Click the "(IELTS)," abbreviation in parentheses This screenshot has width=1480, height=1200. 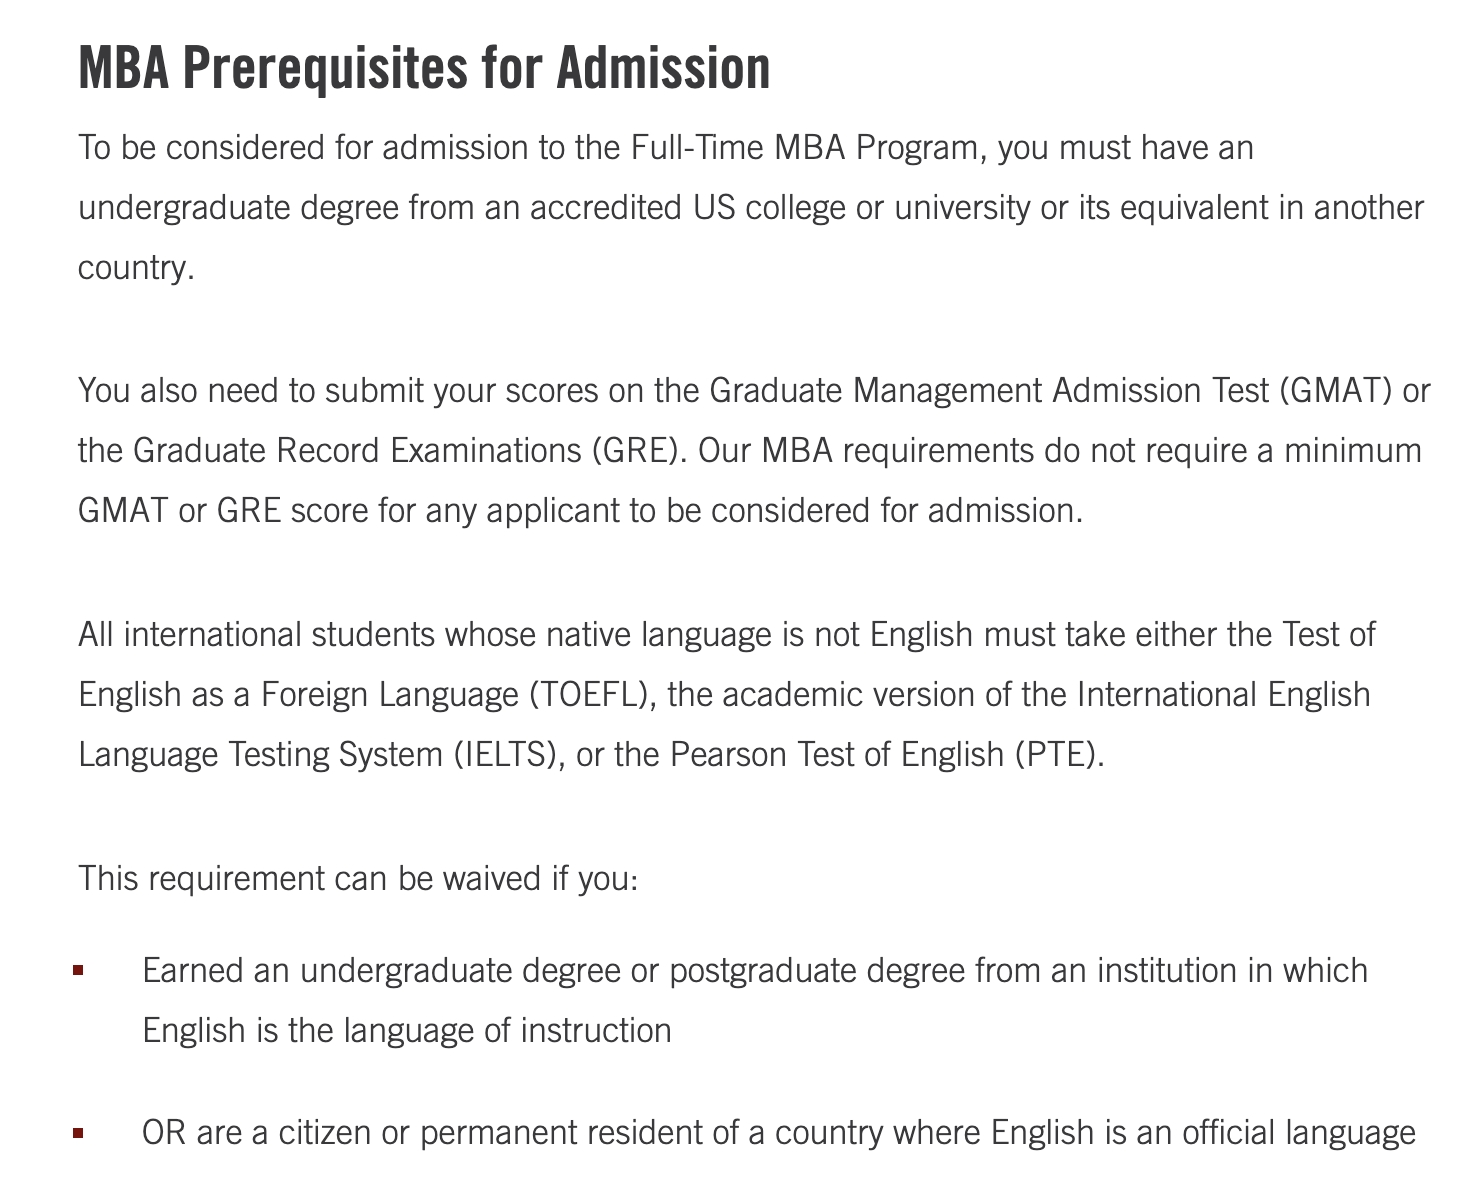[509, 754]
